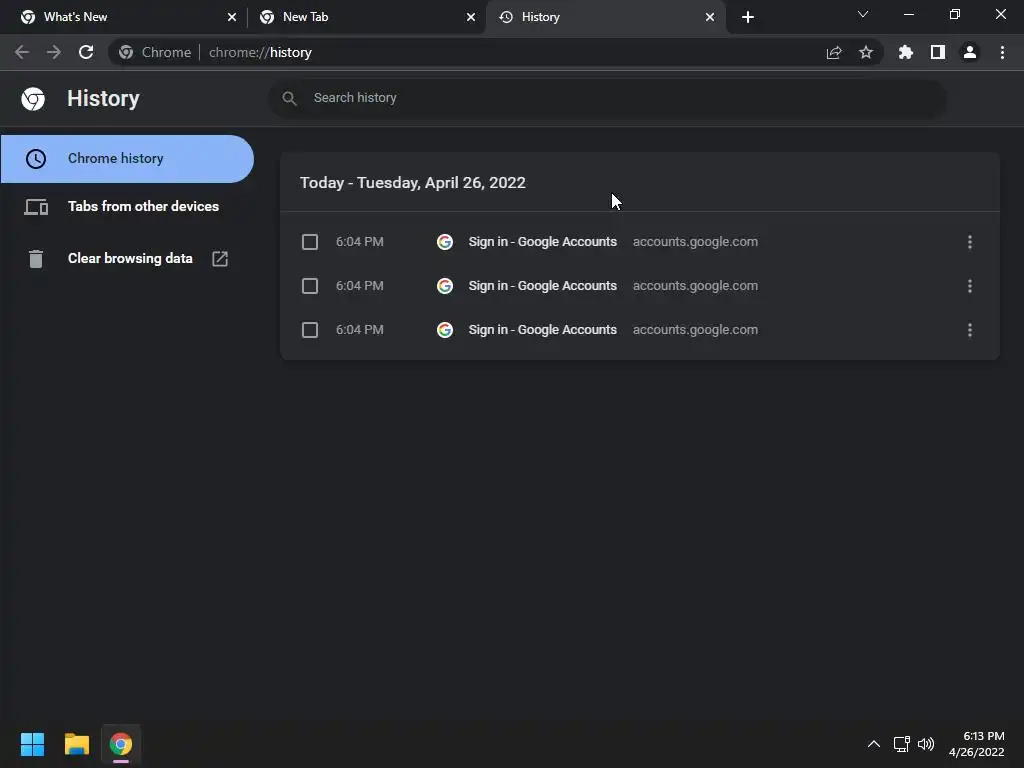This screenshot has width=1024, height=768.
Task: Open actions menu for third history entry
Action: point(969,330)
